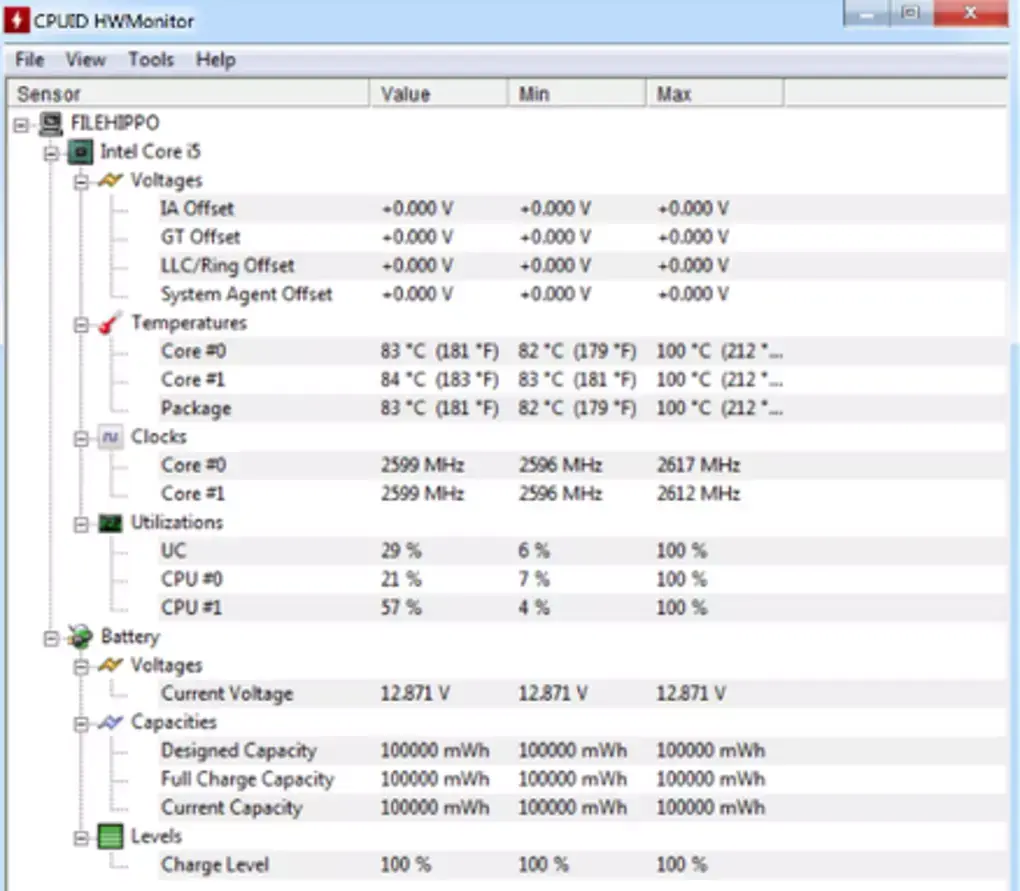Select the GT Offset row
This screenshot has width=1020, height=891.
coord(582,237)
